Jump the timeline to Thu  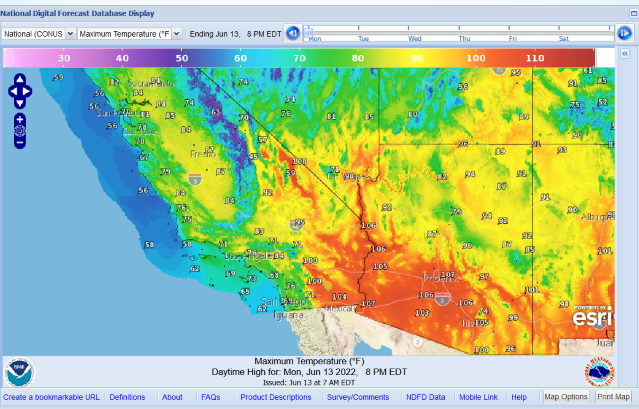464,39
